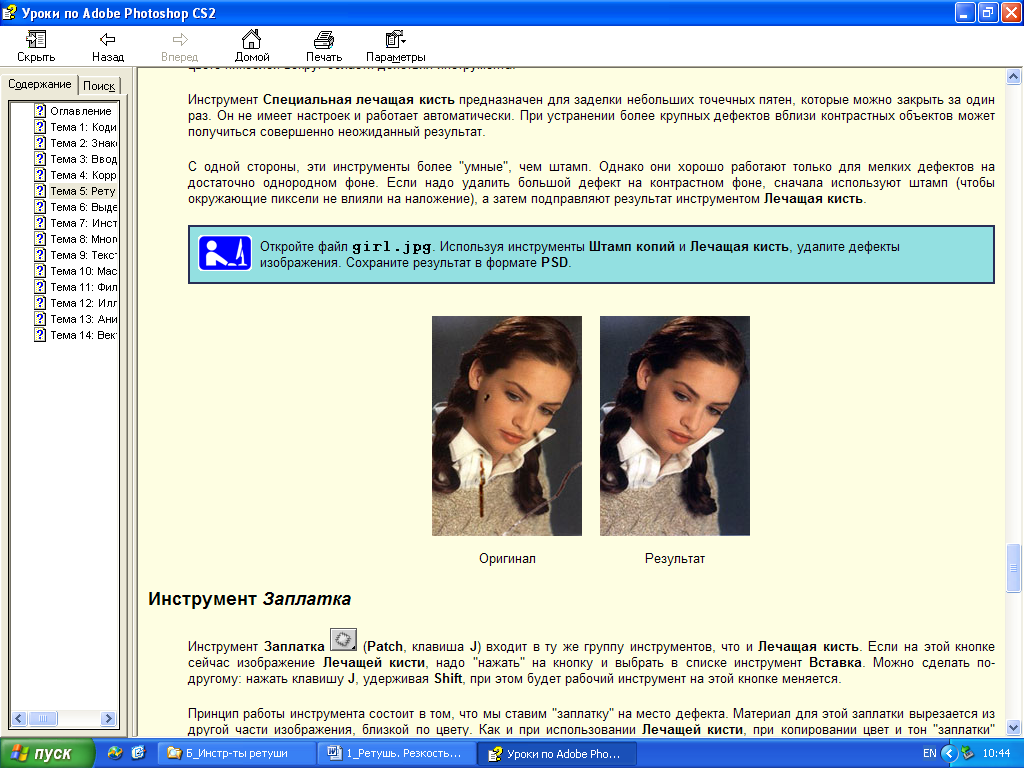Click the EN language indicator in tray

[x=929, y=753]
